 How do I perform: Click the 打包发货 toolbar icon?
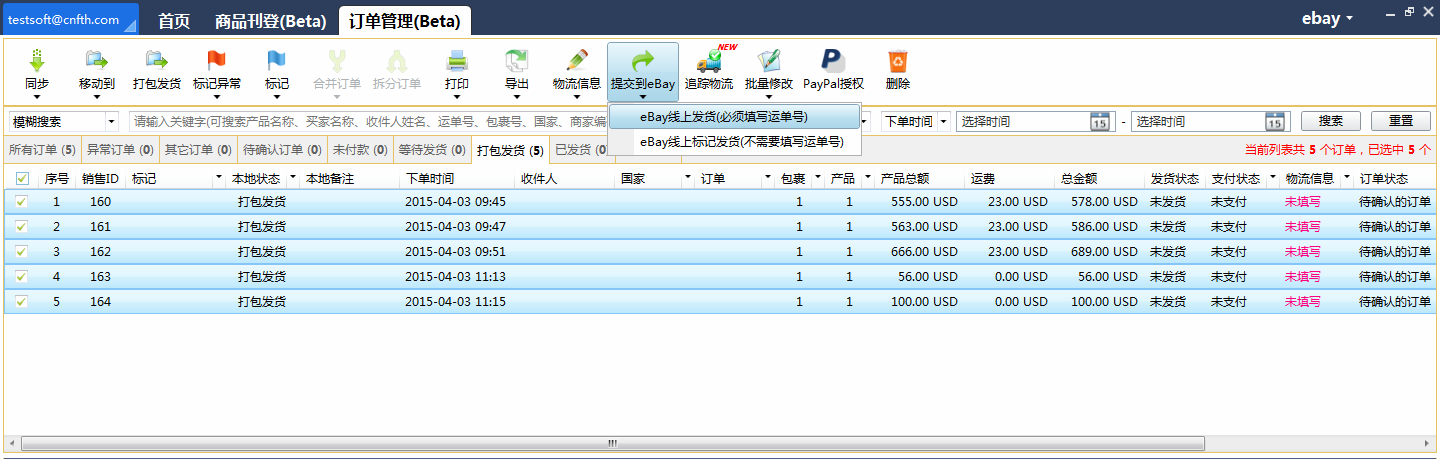pyautogui.click(x=157, y=60)
